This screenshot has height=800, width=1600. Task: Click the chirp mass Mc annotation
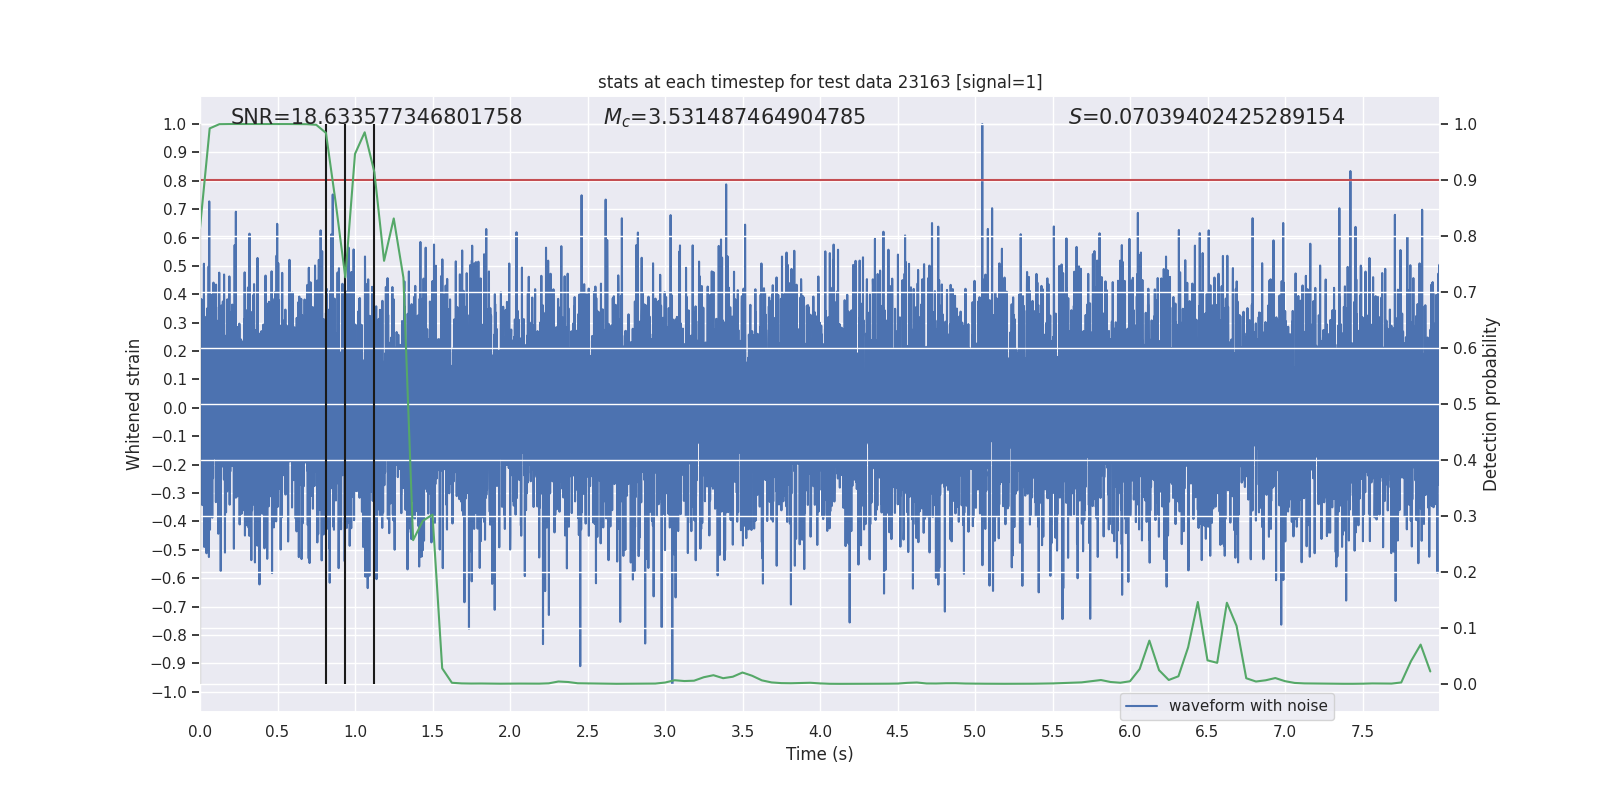click(x=734, y=117)
